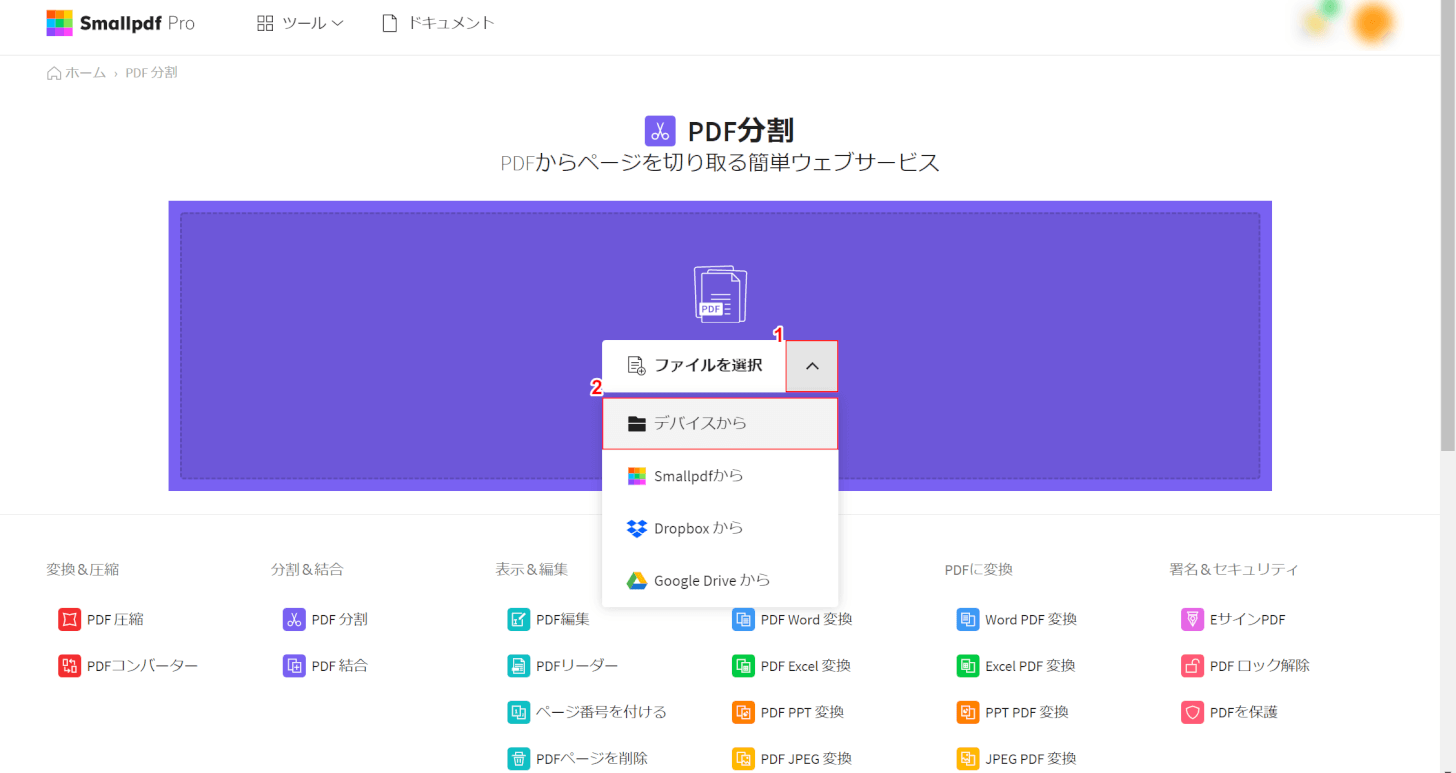The height and width of the screenshot is (773, 1456).
Task: Click the purple PDF drop zone
Action: coord(720,346)
